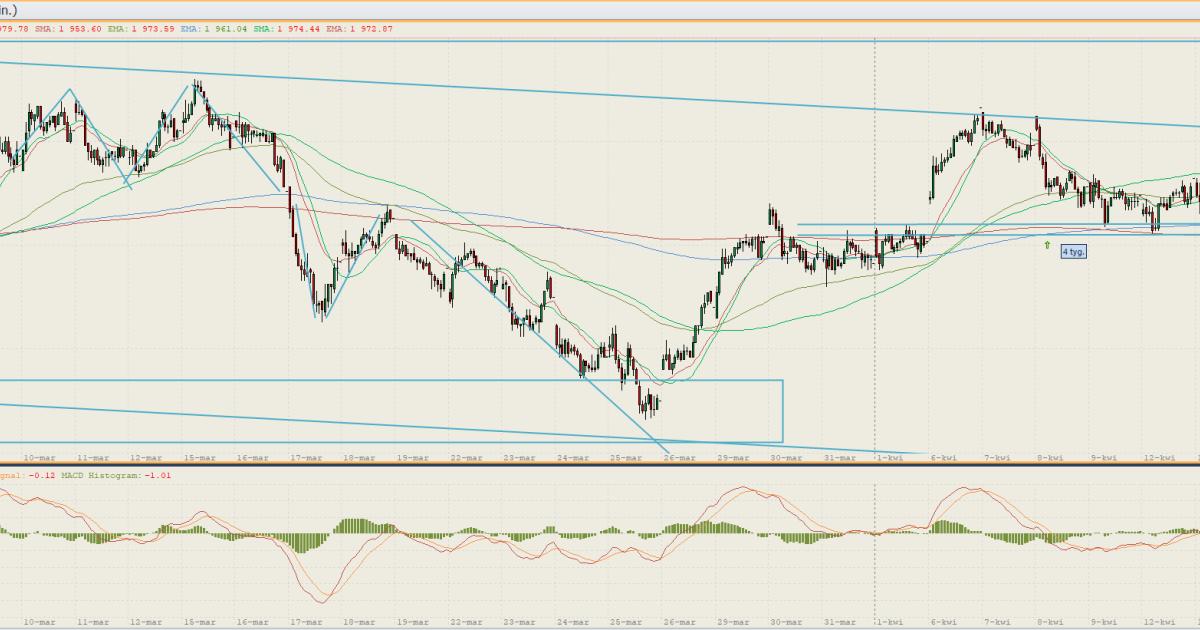Click the chart window title bar
This screenshot has height=630, width=1200.
pos(600,9)
